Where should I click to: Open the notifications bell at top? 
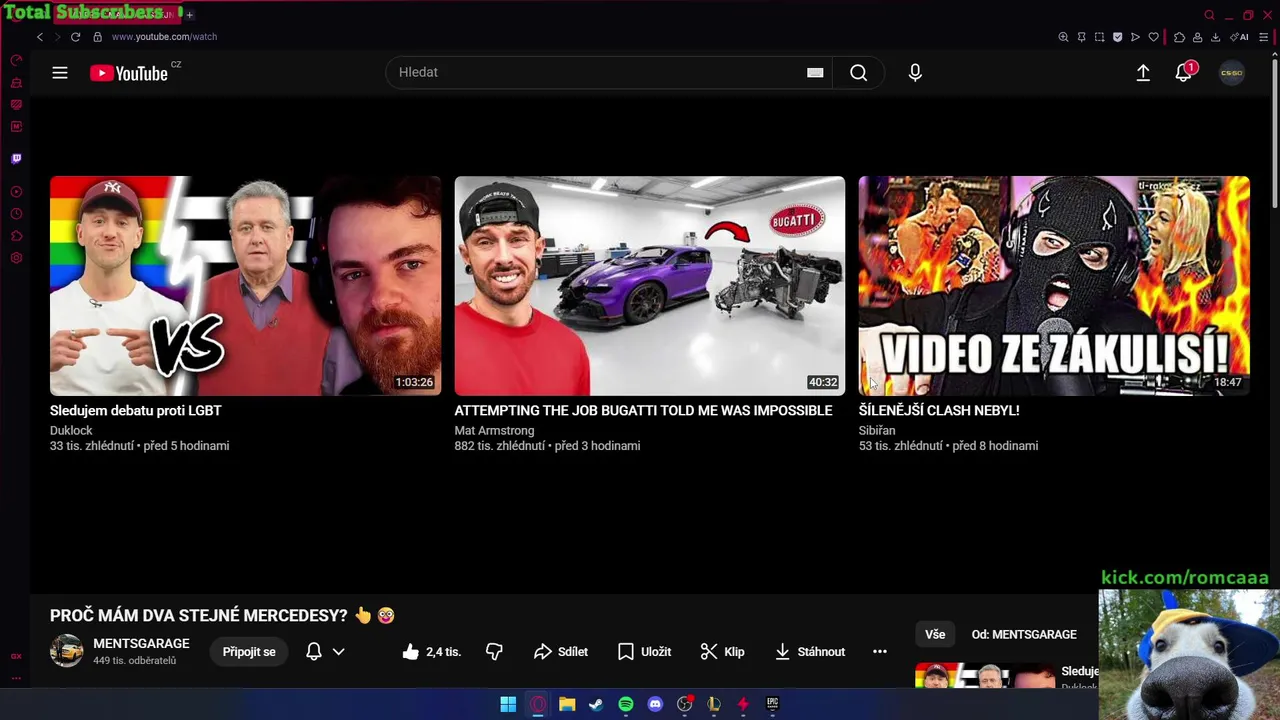pos(1184,73)
